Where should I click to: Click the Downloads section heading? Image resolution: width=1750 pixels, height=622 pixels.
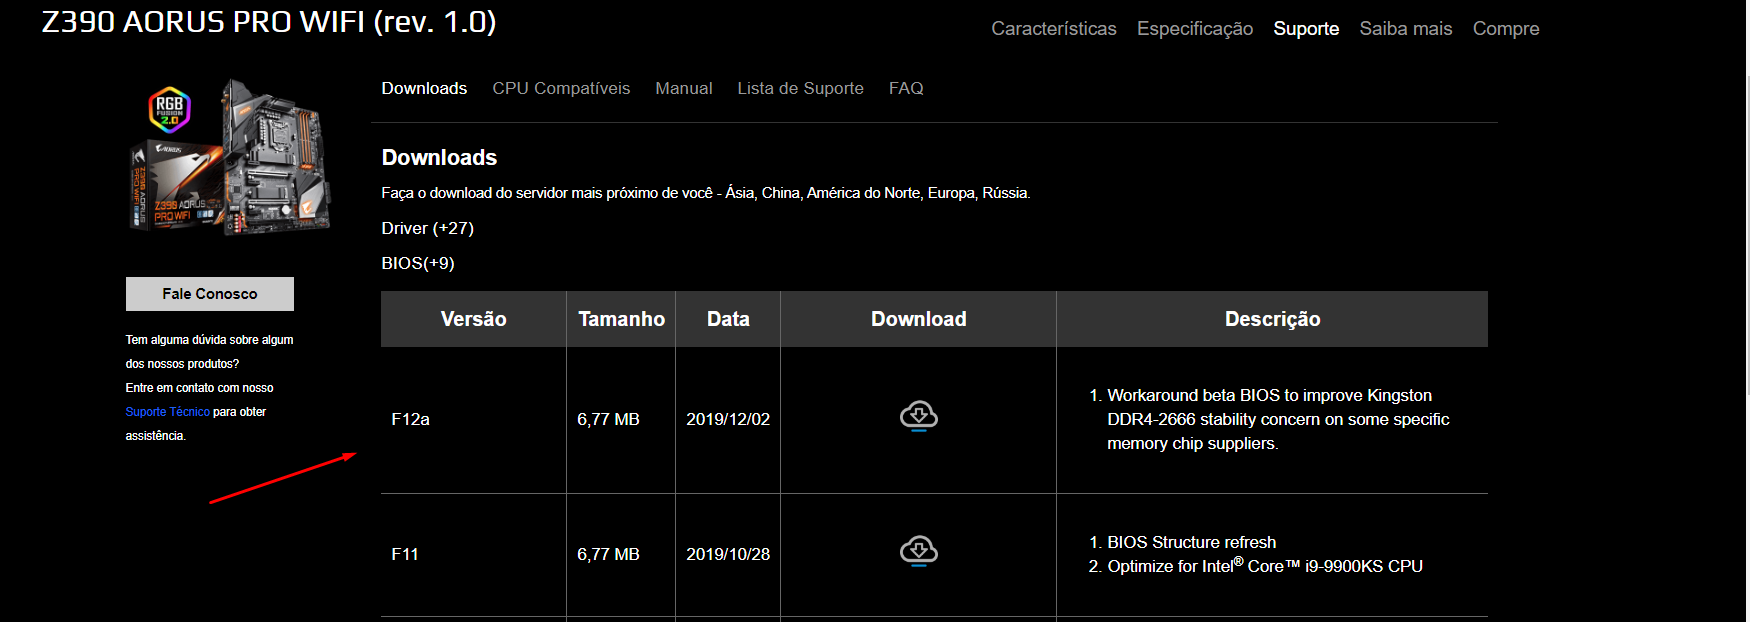(439, 157)
